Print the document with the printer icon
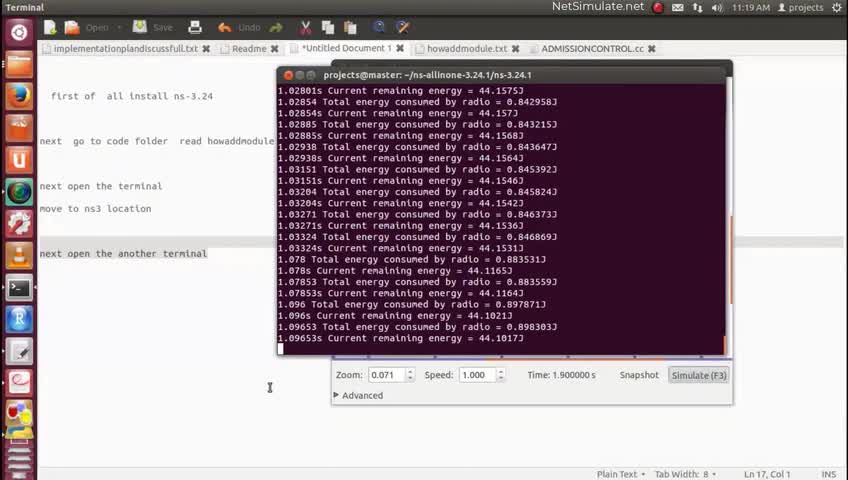 (195, 27)
